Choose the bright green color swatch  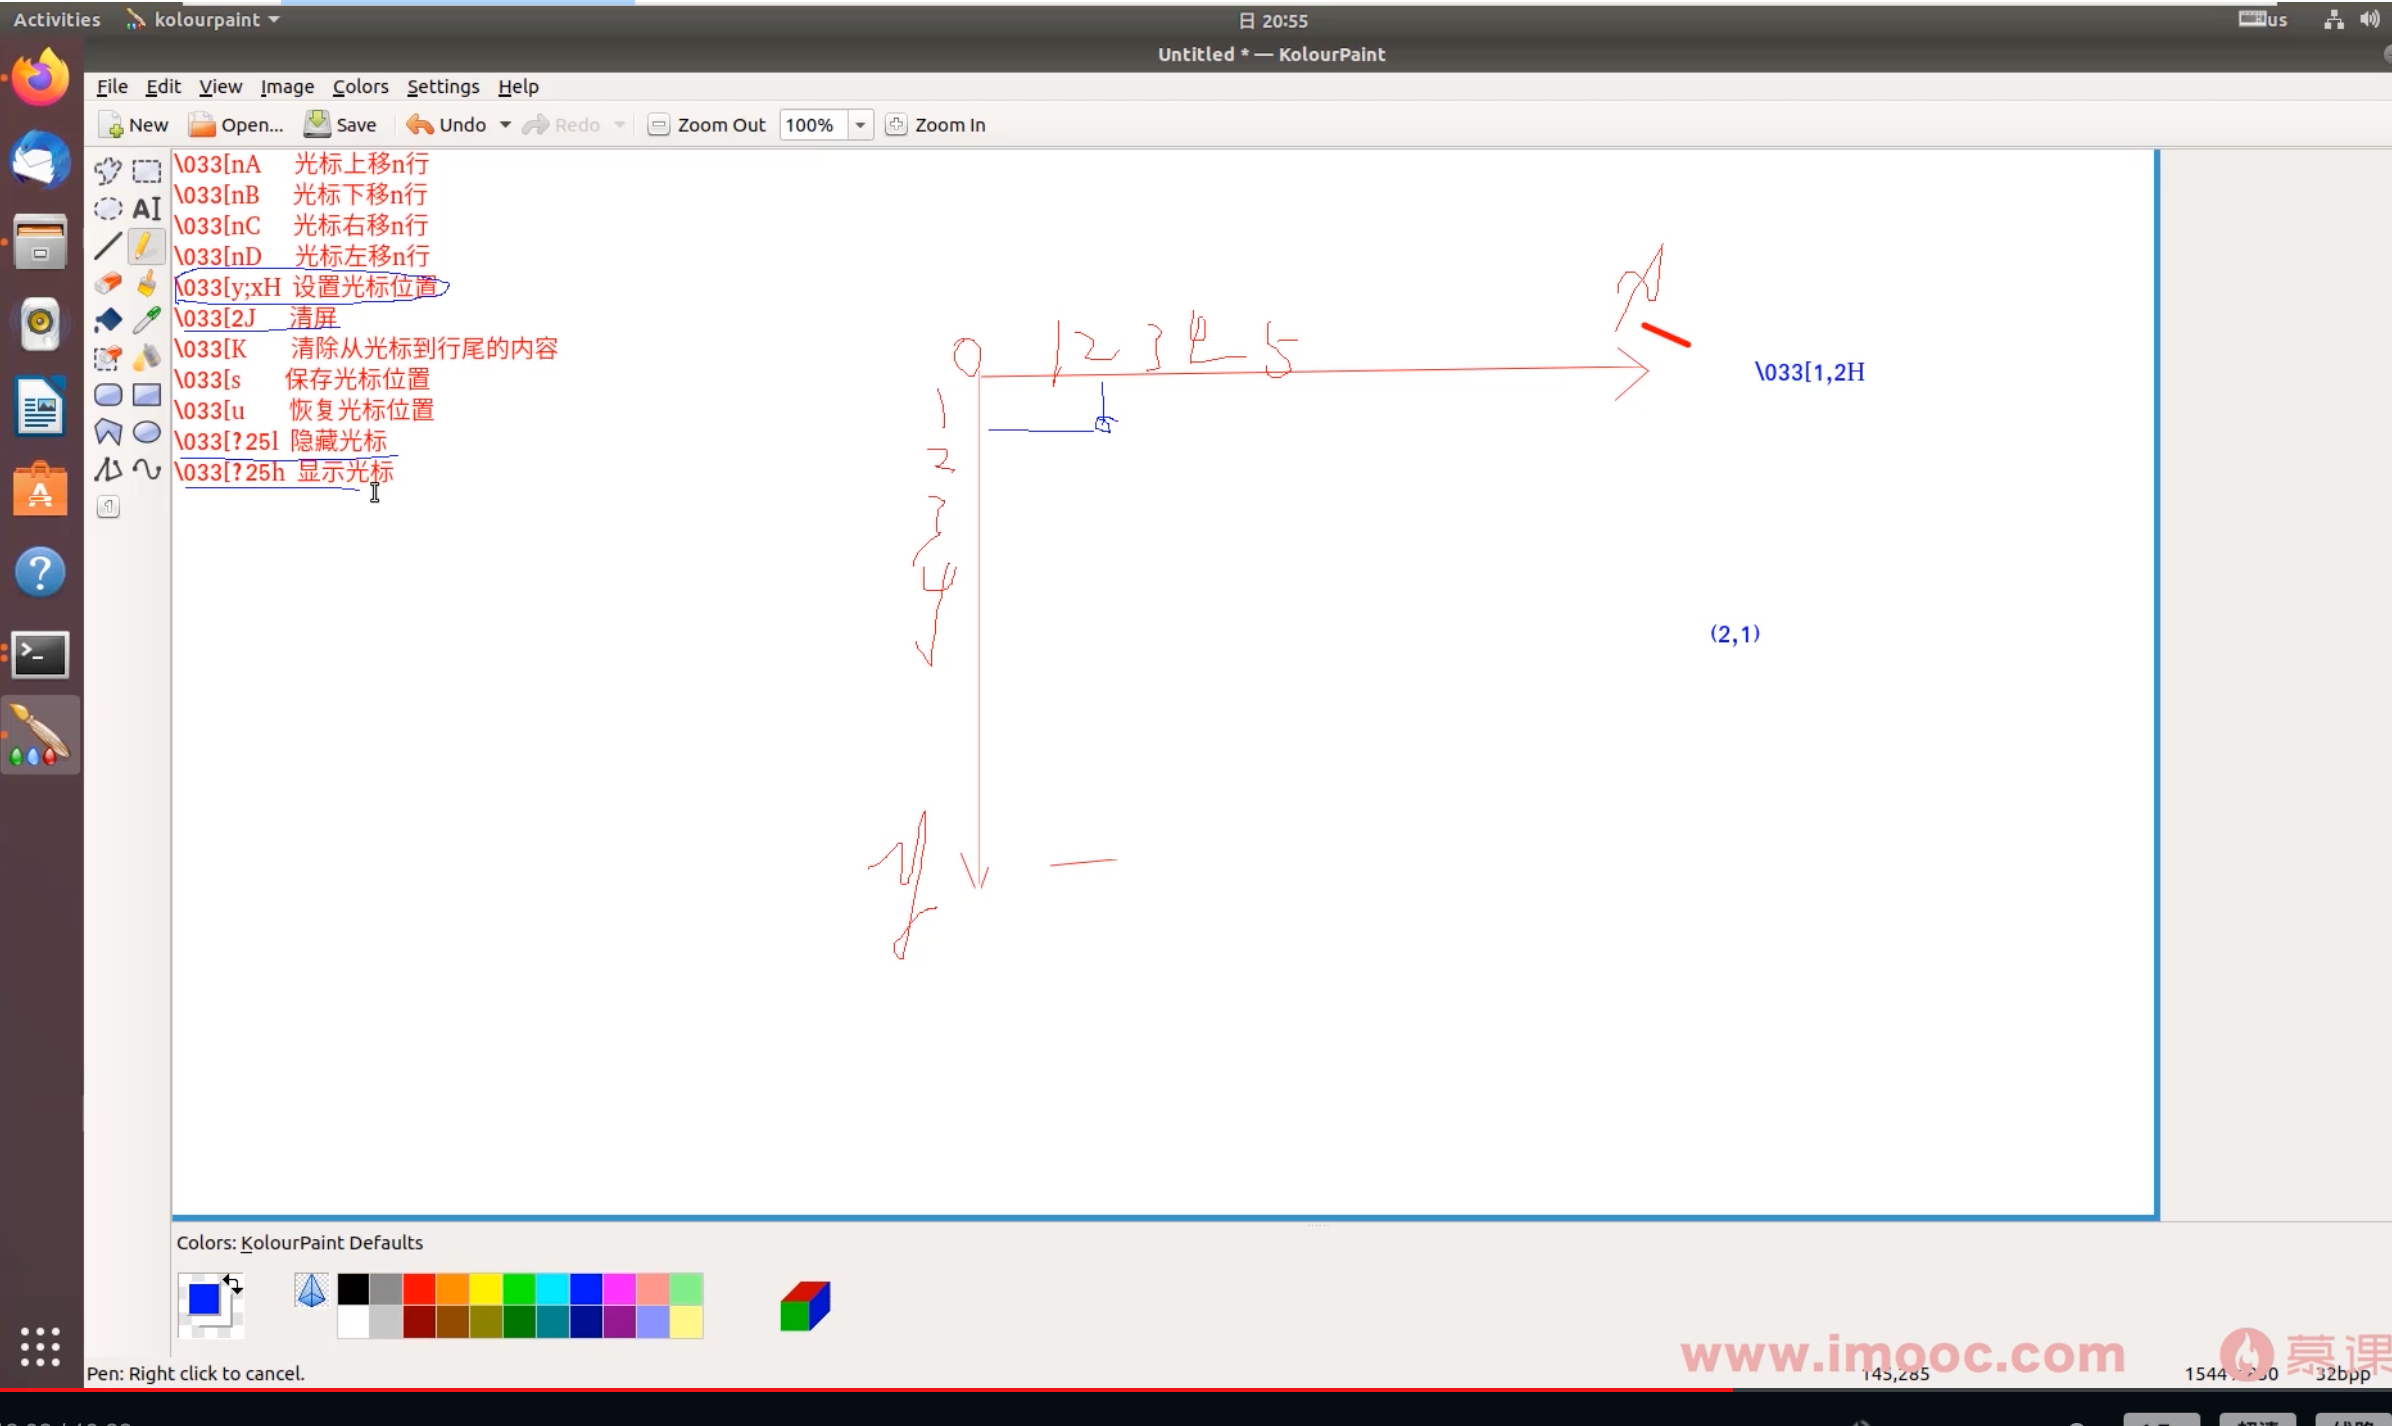[x=519, y=1289]
